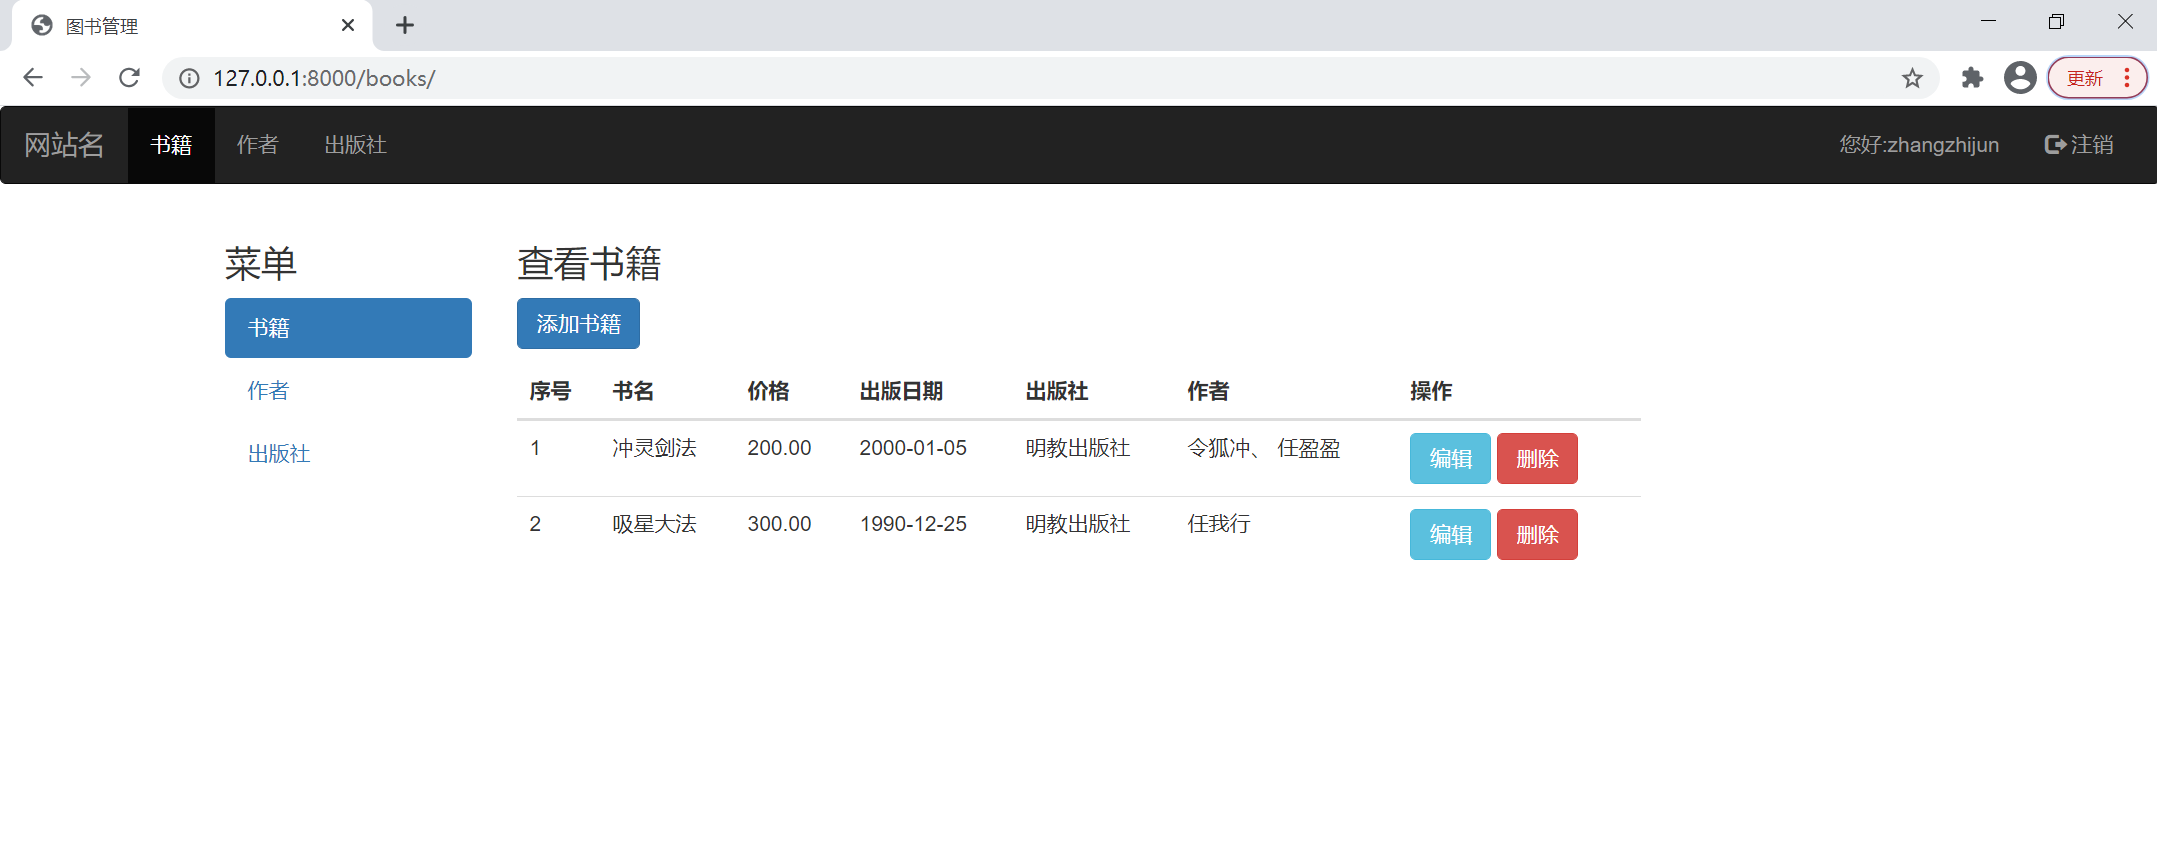
Task: Click the date 1990-12-25
Action: [913, 524]
